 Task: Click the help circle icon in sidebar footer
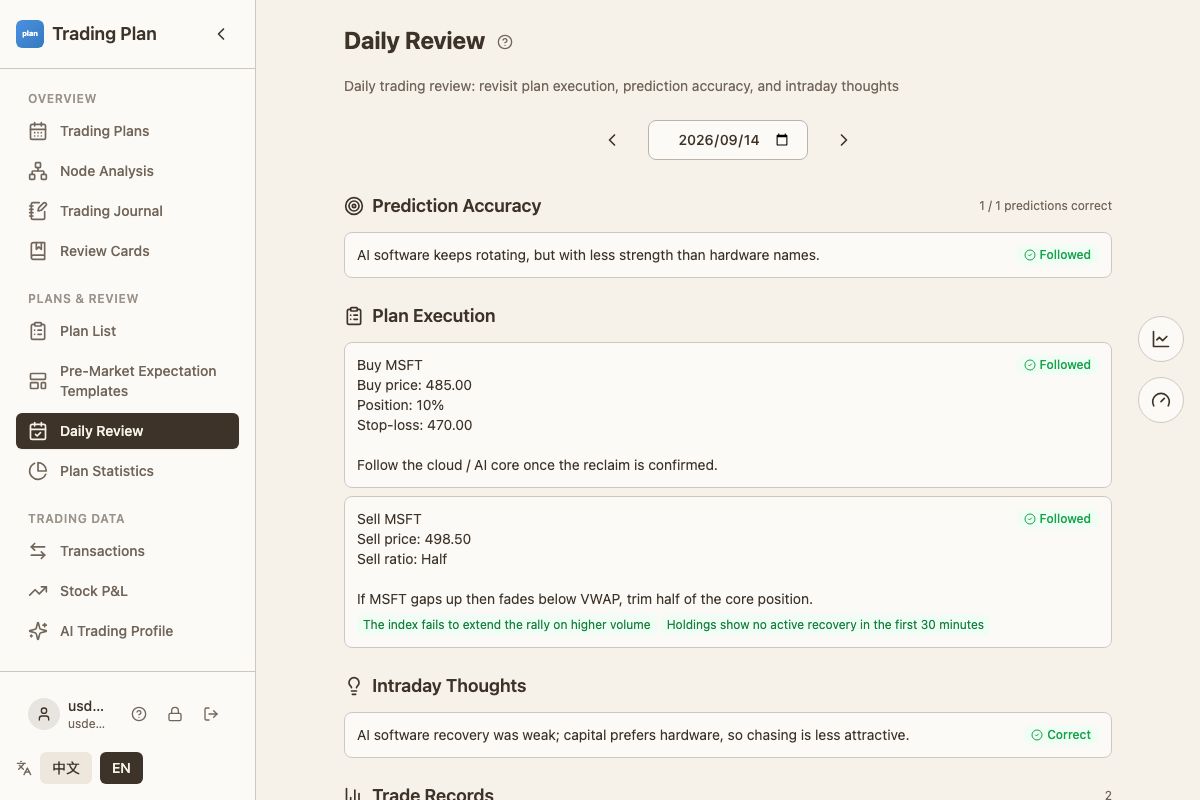point(139,714)
